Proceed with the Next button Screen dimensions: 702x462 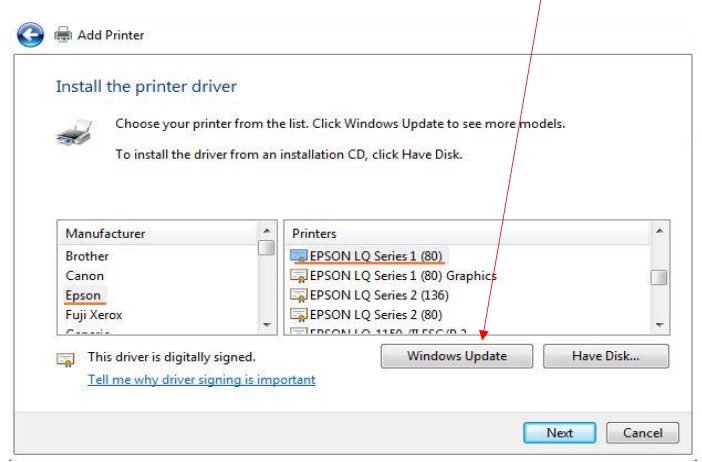click(559, 433)
